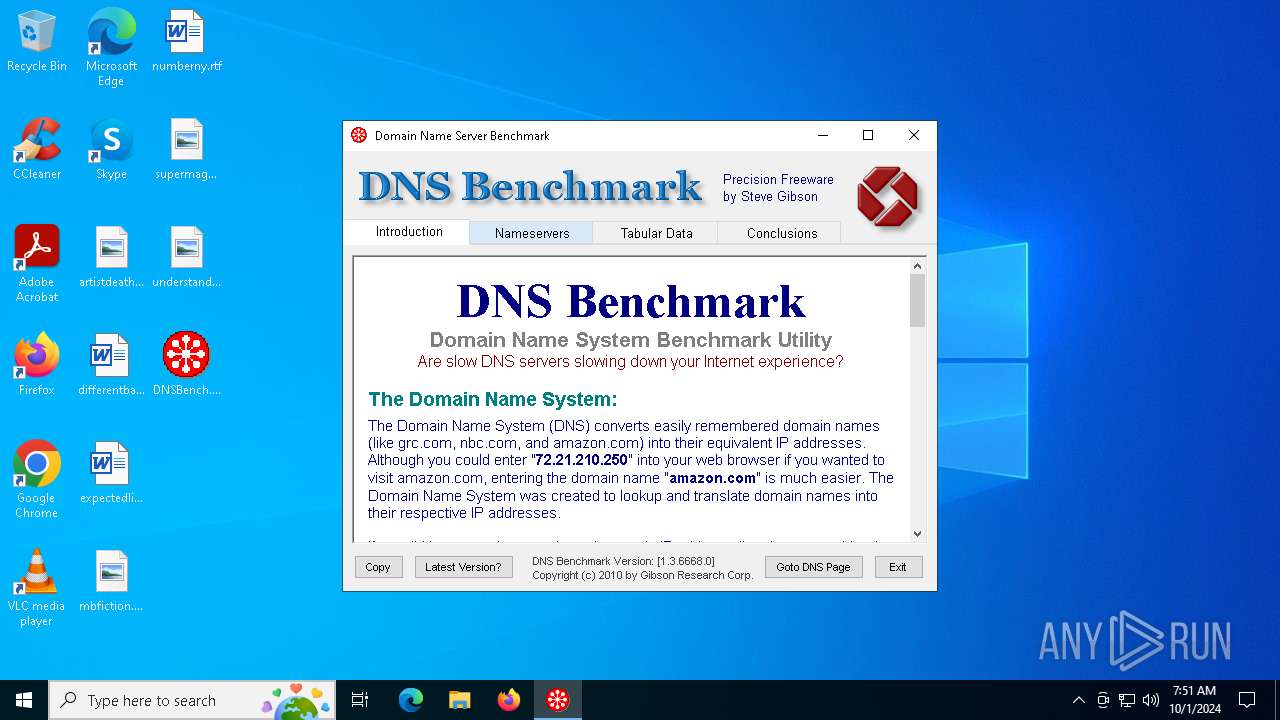This screenshot has height=720, width=1280.
Task: Open Task View from taskbar
Action: coord(360,700)
